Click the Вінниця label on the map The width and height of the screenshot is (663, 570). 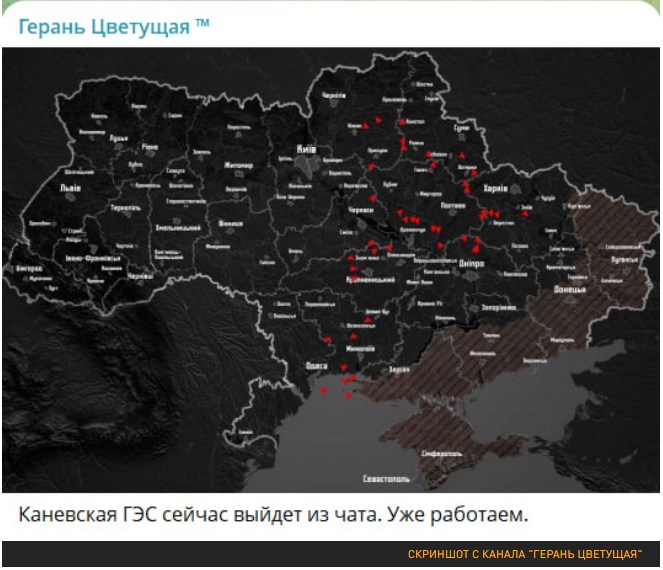coord(230,223)
